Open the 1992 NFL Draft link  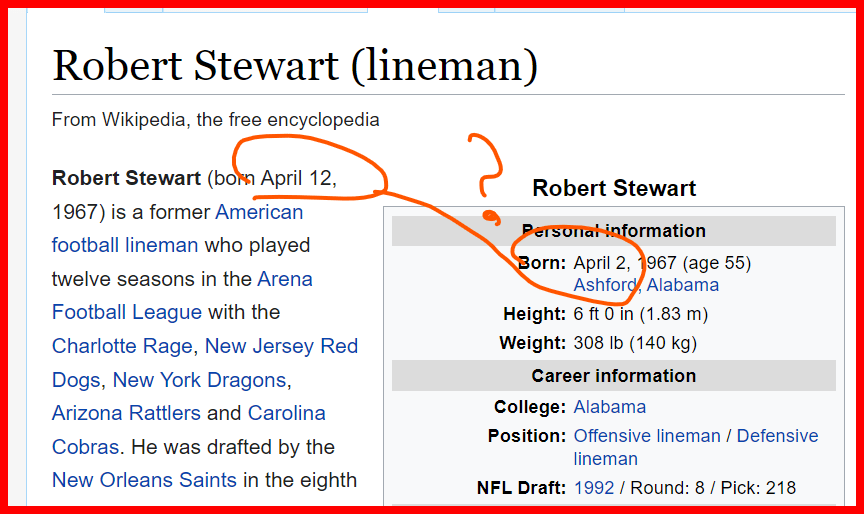[x=594, y=488]
